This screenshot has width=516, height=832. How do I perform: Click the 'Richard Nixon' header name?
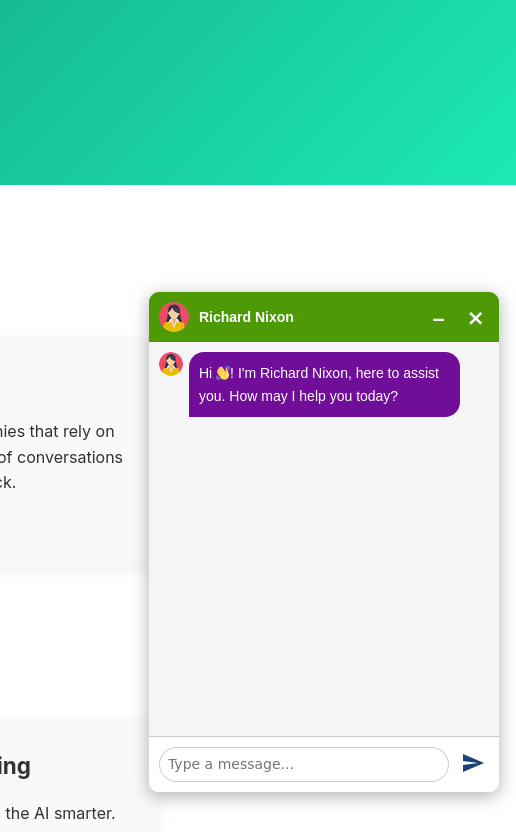coord(246,317)
